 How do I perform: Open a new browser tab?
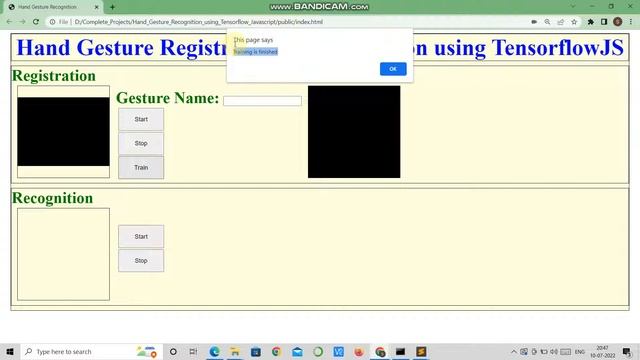coord(112,7)
